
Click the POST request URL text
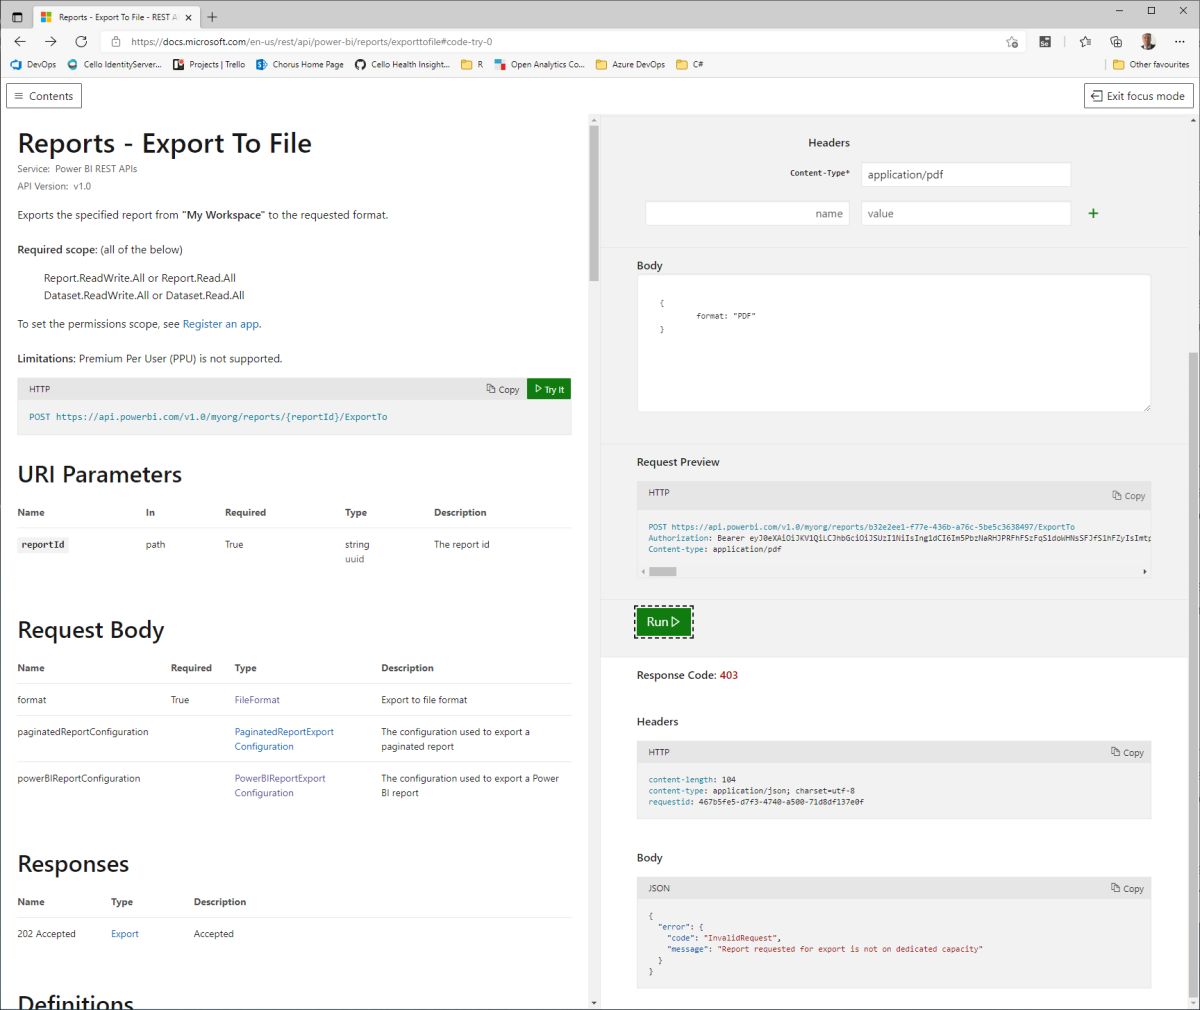coord(208,417)
